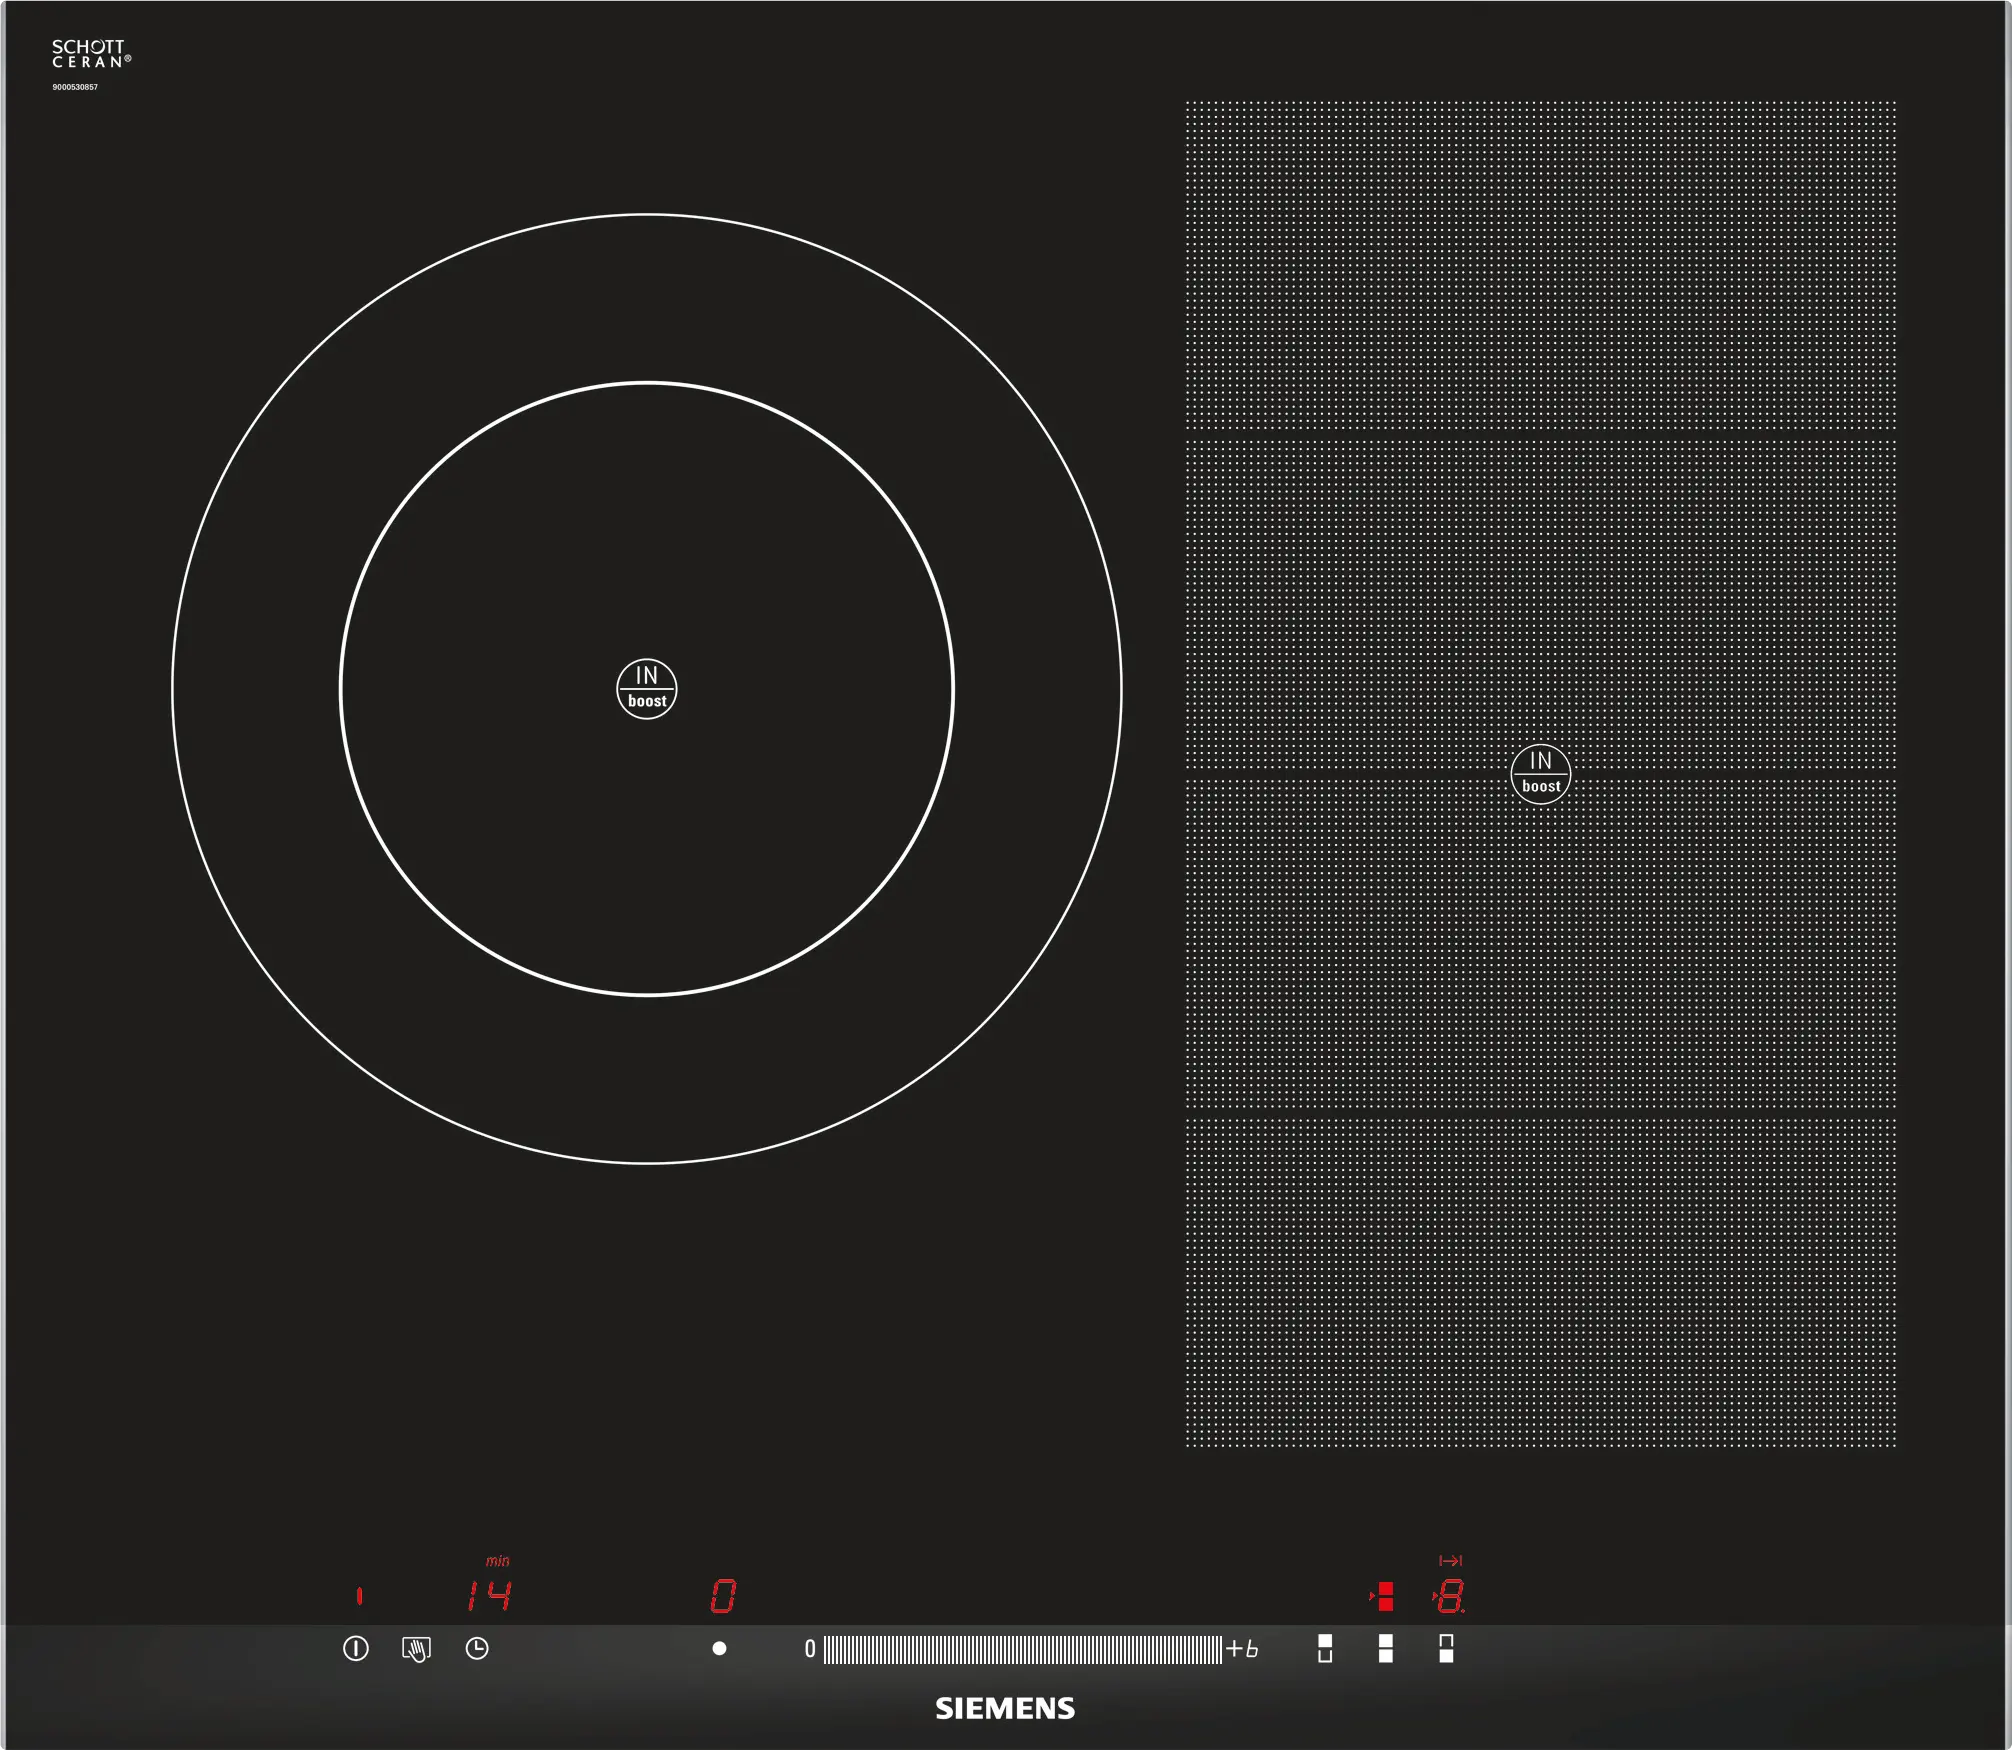Screen dimensions: 2012x1750
Task: Tap the 0 at slider start
Action: pos(810,1649)
